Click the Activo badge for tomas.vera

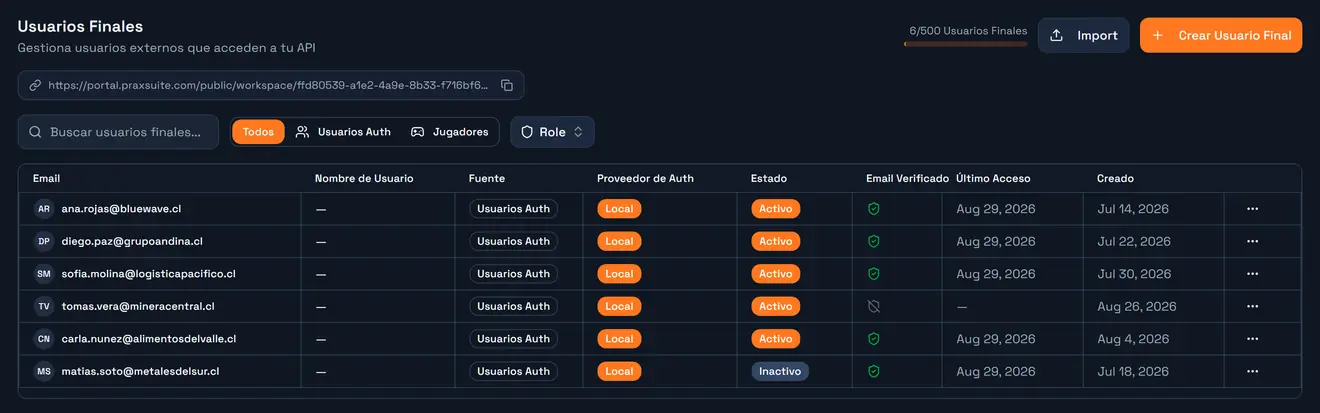pos(776,306)
